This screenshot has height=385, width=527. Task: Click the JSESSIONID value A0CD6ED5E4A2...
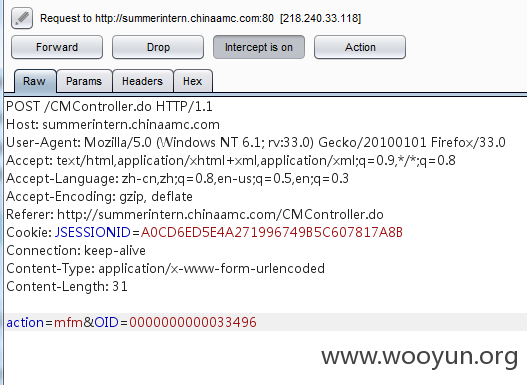(x=272, y=232)
